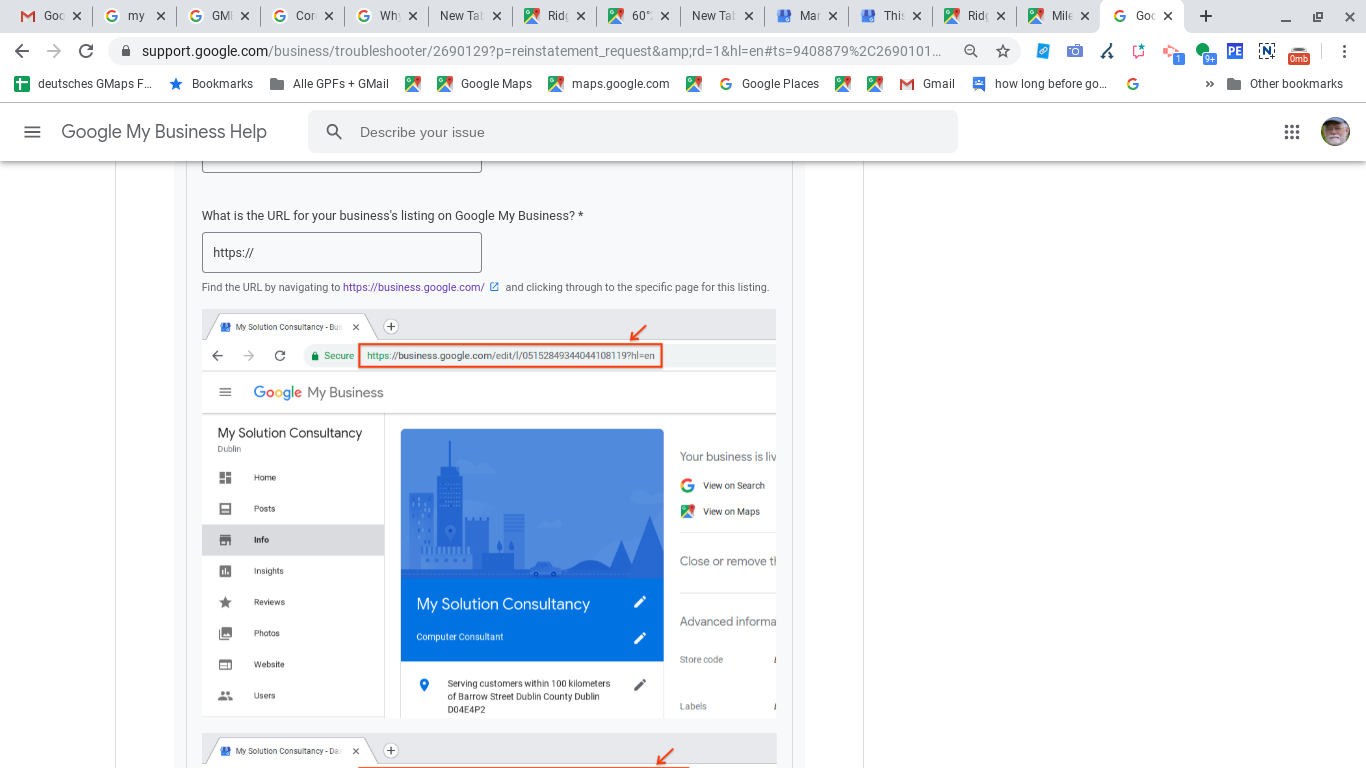Image resolution: width=1366 pixels, height=768 pixels.
Task: Click the zoom magnifier icon in address bar
Action: tap(971, 51)
